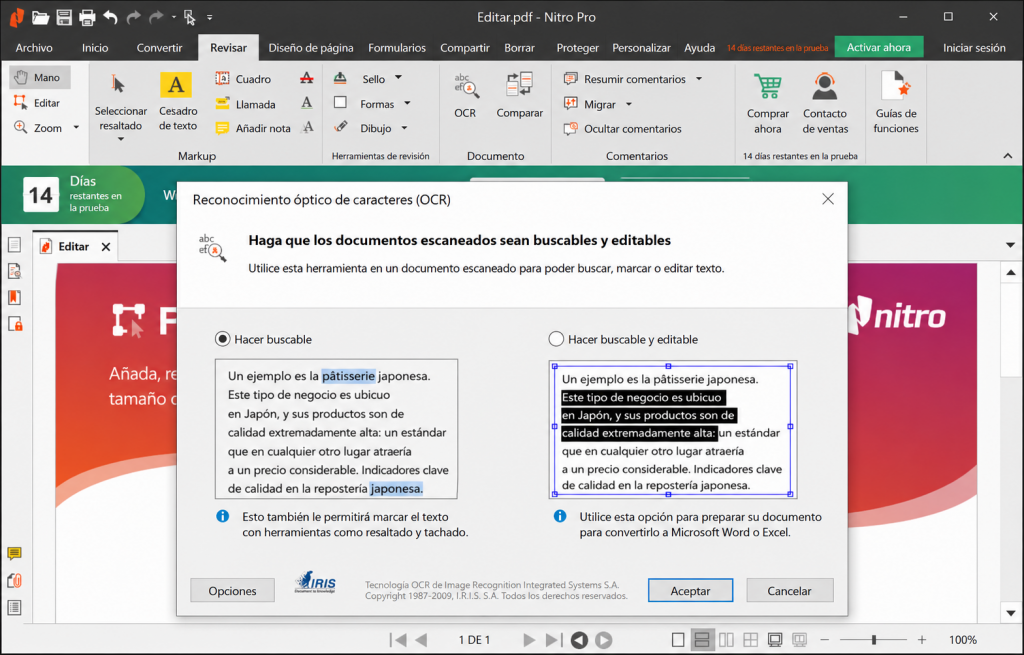Open attachments paperclip panel in sidebar

tap(14, 581)
